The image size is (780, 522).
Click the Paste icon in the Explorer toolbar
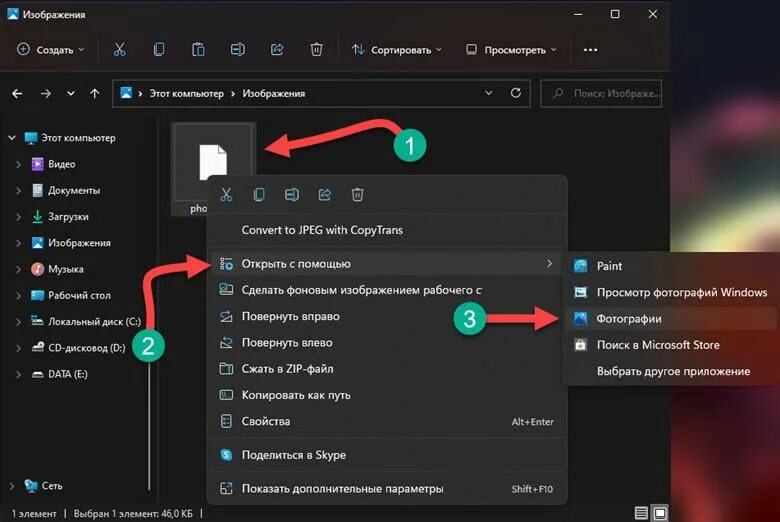click(x=198, y=49)
